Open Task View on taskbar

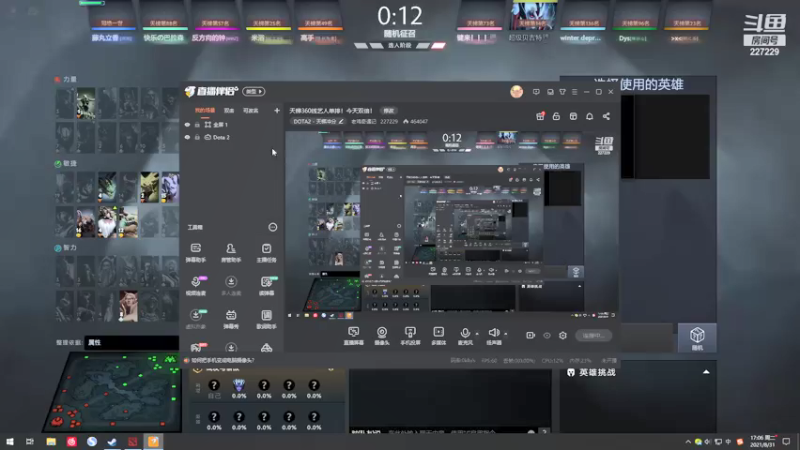point(30,441)
